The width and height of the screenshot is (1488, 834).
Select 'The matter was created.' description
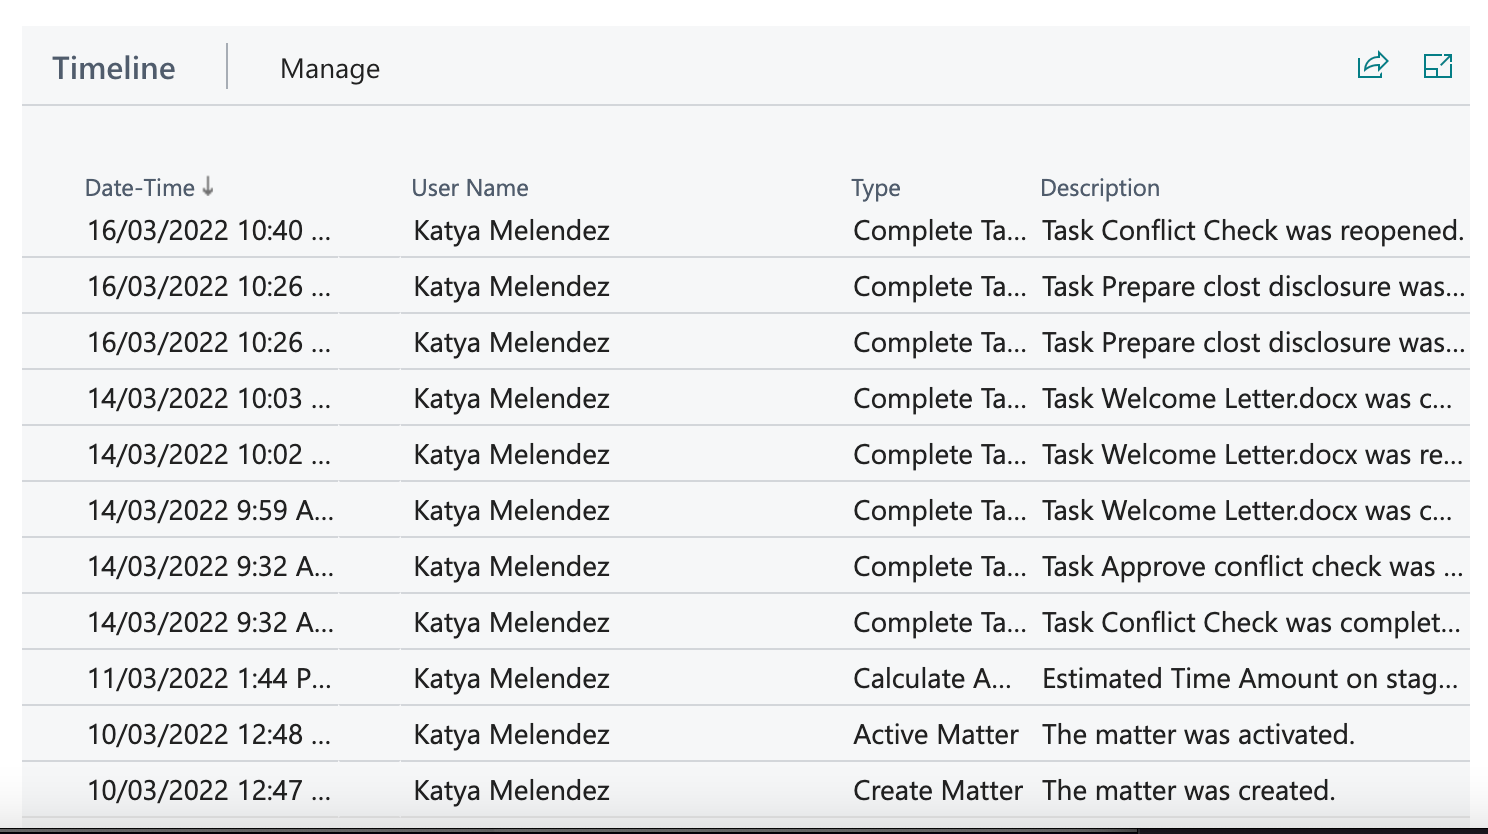coord(1189,790)
